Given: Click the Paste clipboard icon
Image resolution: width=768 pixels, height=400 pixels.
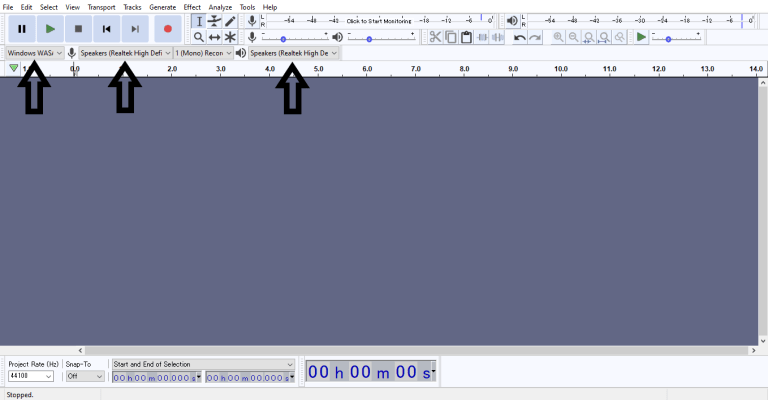Looking at the screenshot, I should click(x=466, y=37).
